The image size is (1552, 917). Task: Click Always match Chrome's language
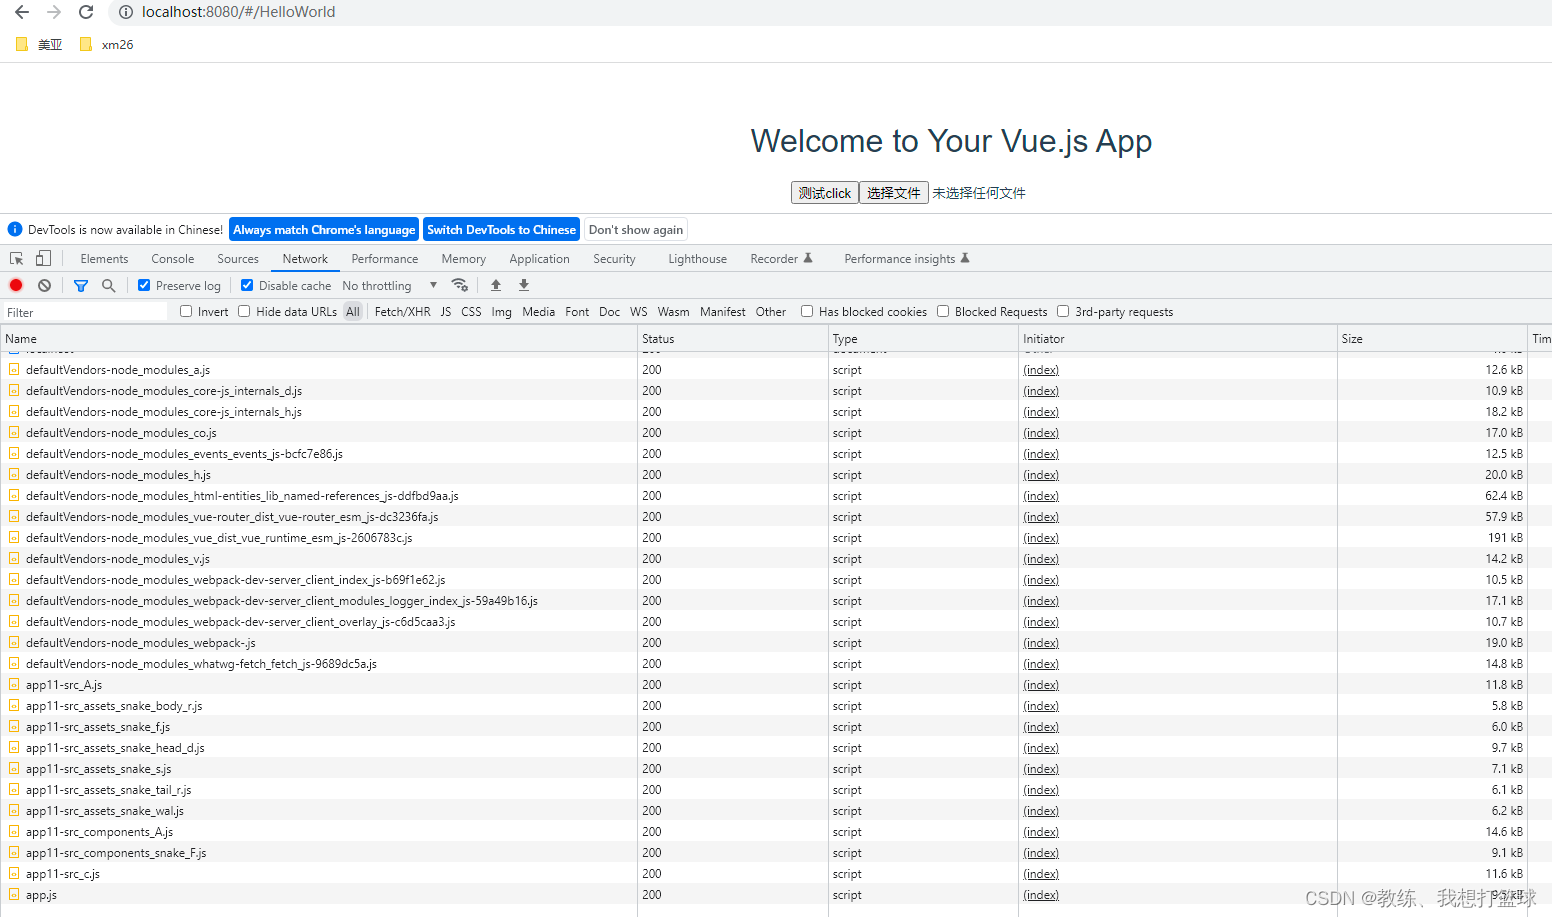point(324,229)
